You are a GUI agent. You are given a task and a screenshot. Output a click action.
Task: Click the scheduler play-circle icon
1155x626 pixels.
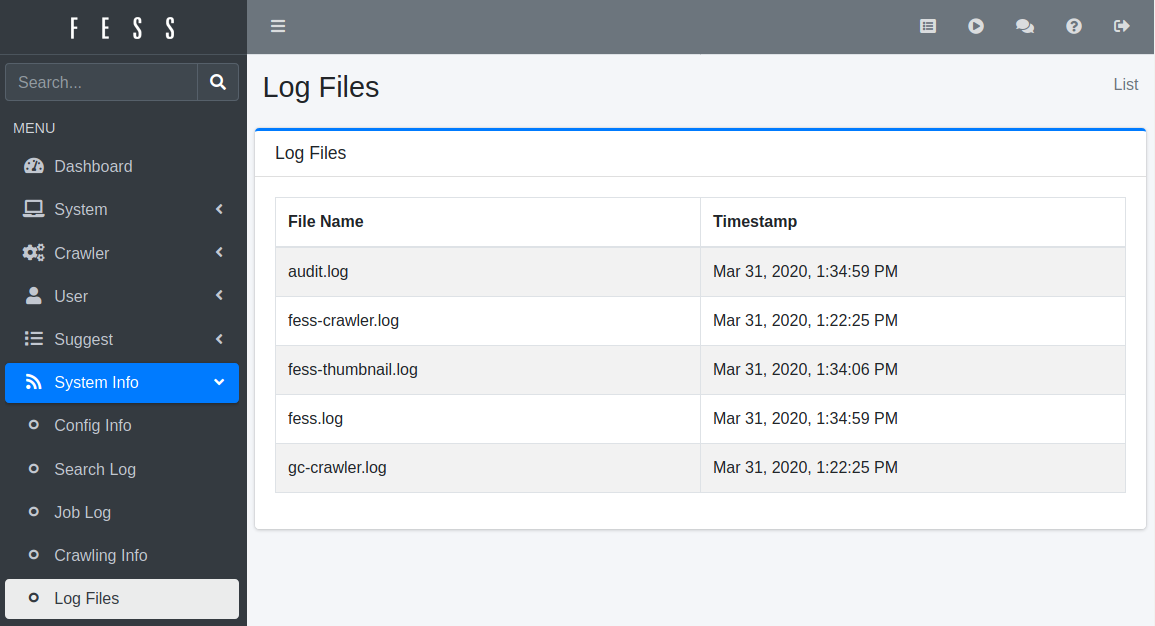tap(976, 27)
